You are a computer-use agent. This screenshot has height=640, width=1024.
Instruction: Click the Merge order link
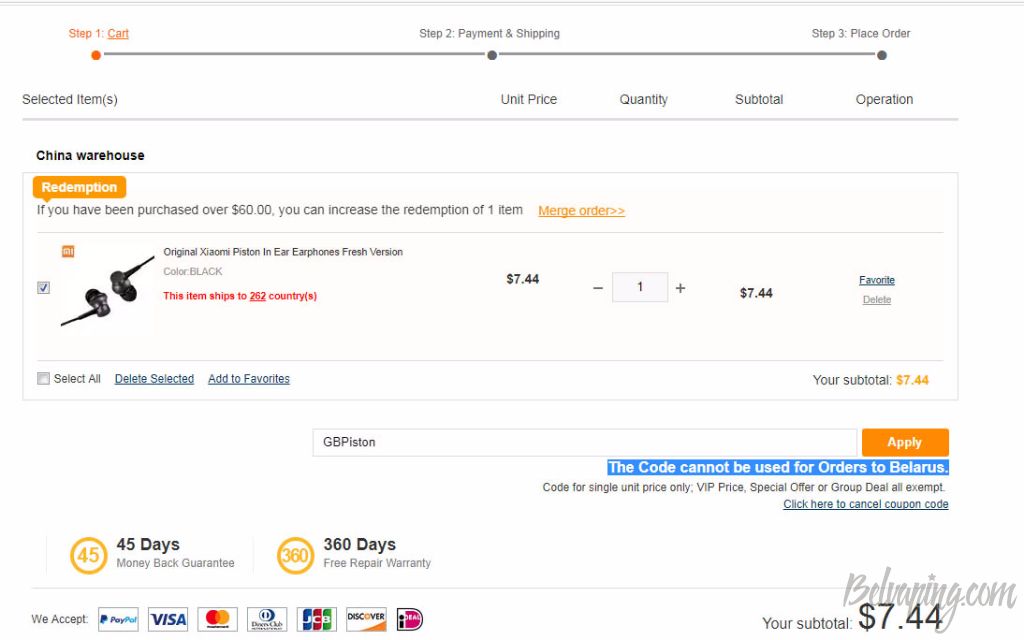coord(581,211)
